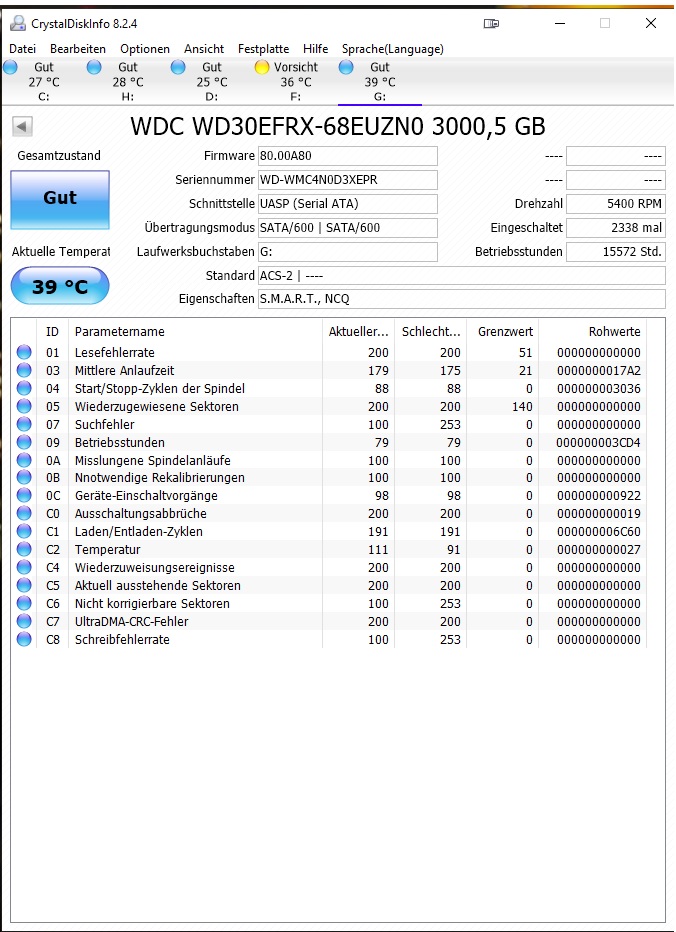676x932 pixels.
Task: Click the Betriebsstunden value 15572 Std.
Action: point(616,251)
